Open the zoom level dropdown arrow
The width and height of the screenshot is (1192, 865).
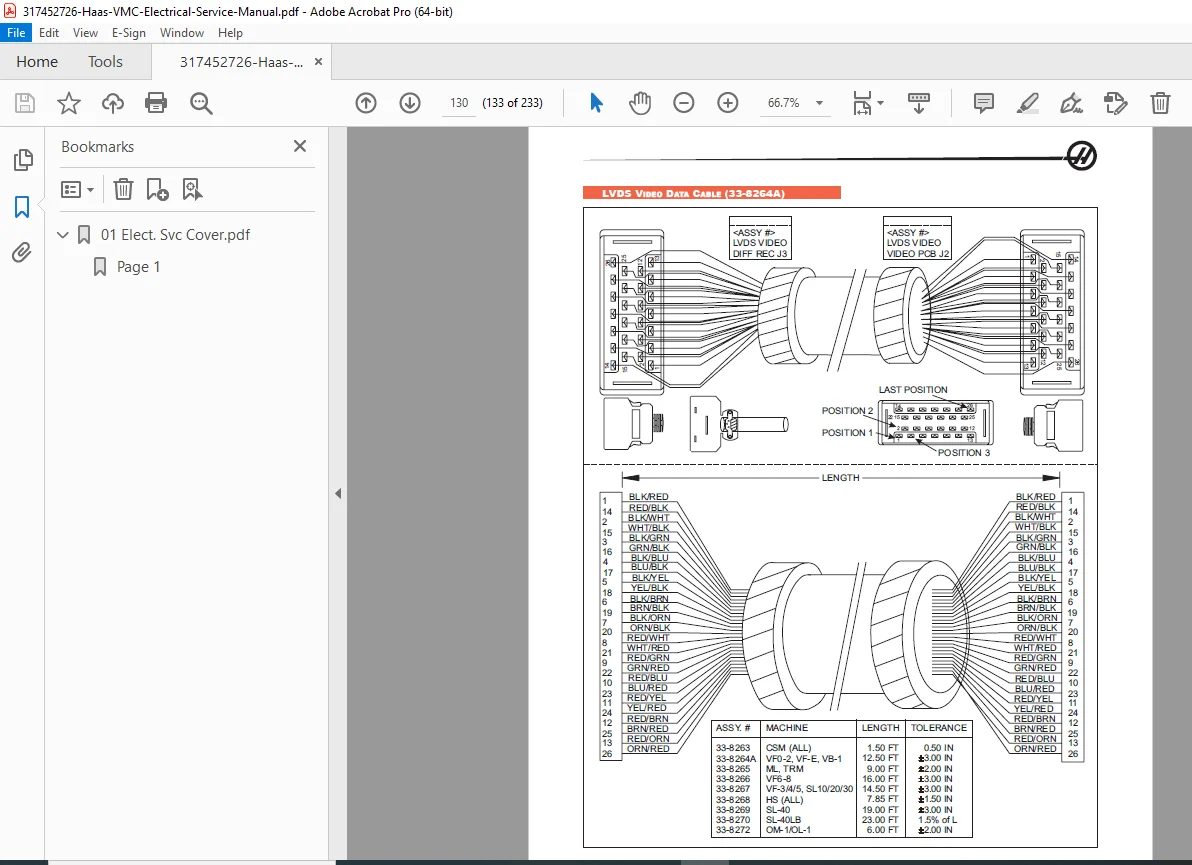tap(820, 103)
